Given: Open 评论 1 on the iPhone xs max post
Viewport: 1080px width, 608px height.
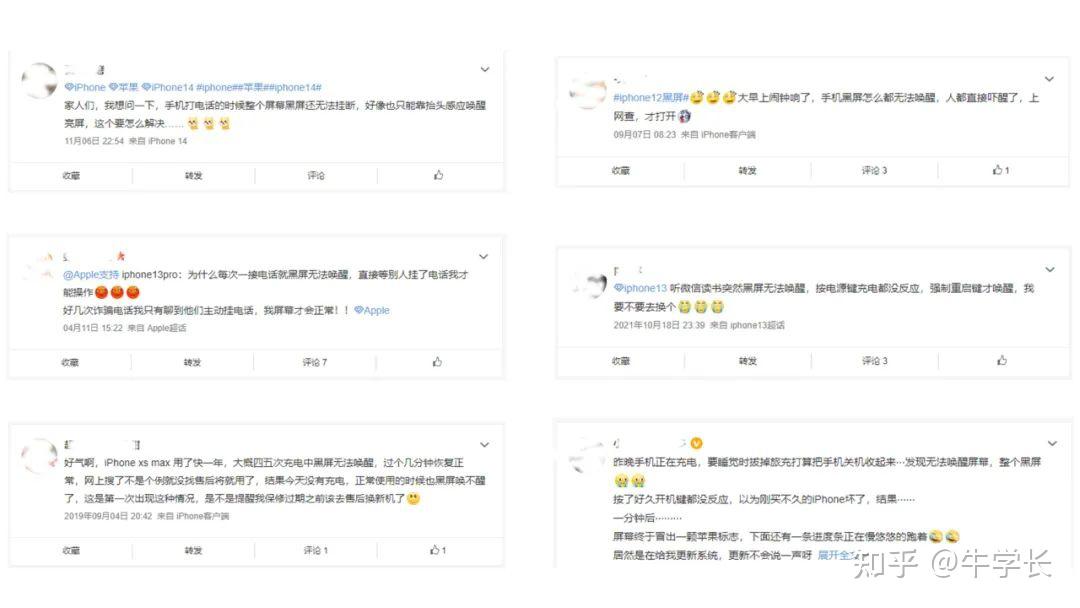Looking at the screenshot, I should pos(316,550).
